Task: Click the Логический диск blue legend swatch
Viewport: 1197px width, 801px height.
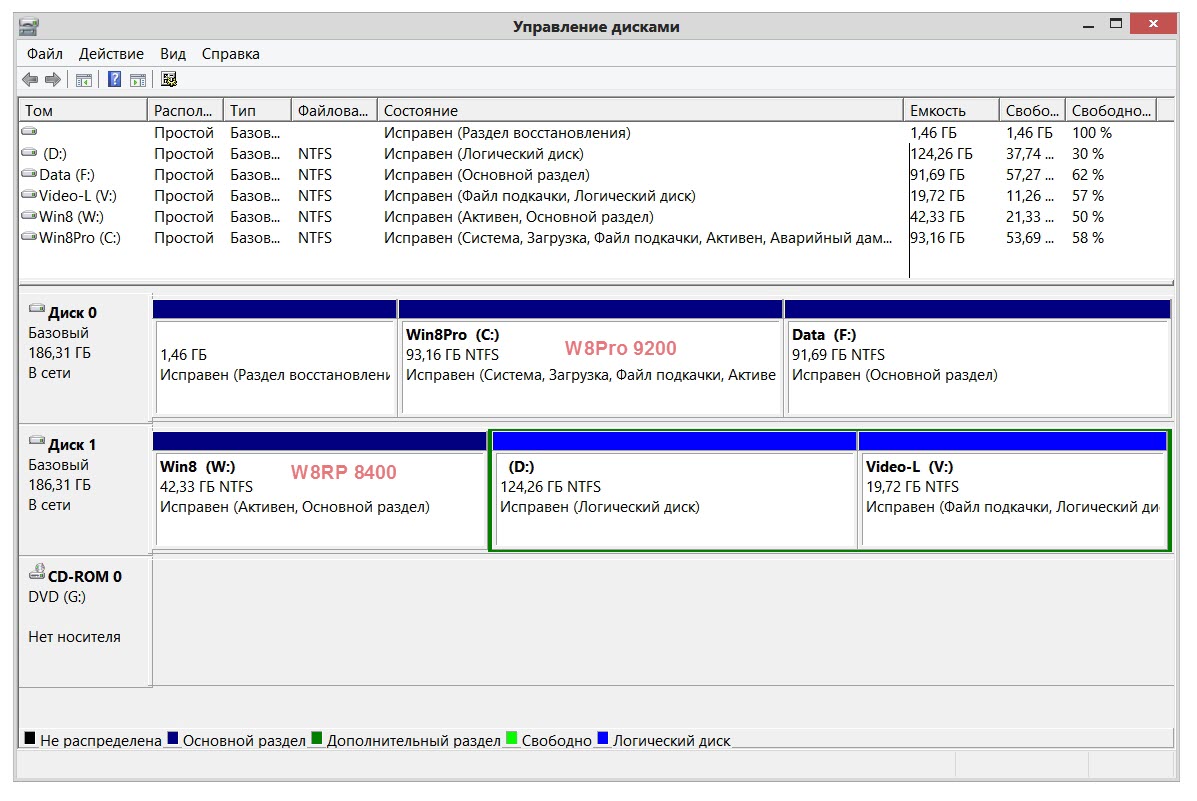Action: click(x=603, y=740)
